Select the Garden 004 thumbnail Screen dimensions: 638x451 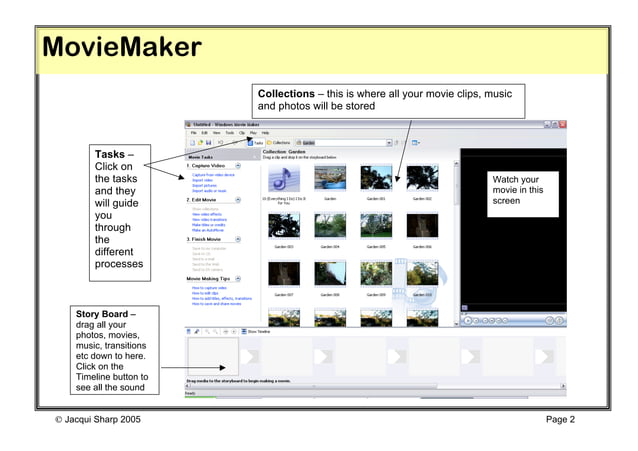(330, 226)
